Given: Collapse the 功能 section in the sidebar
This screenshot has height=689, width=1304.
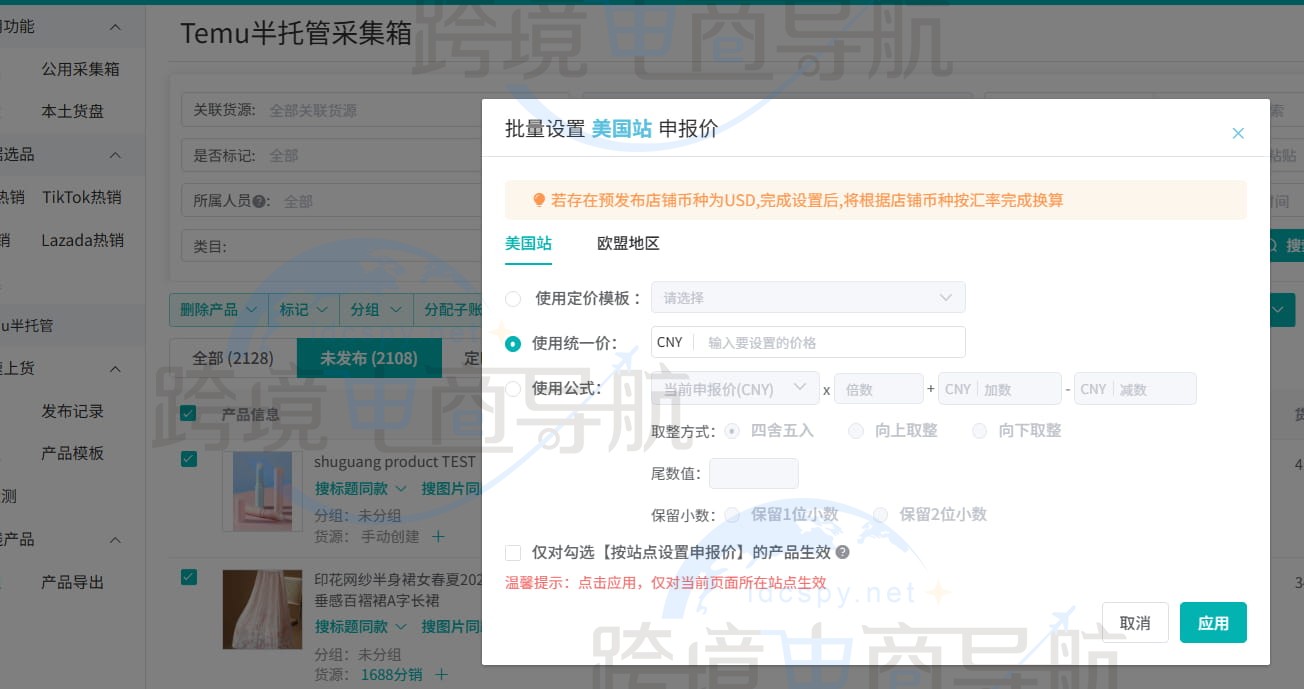Looking at the screenshot, I should tap(114, 26).
